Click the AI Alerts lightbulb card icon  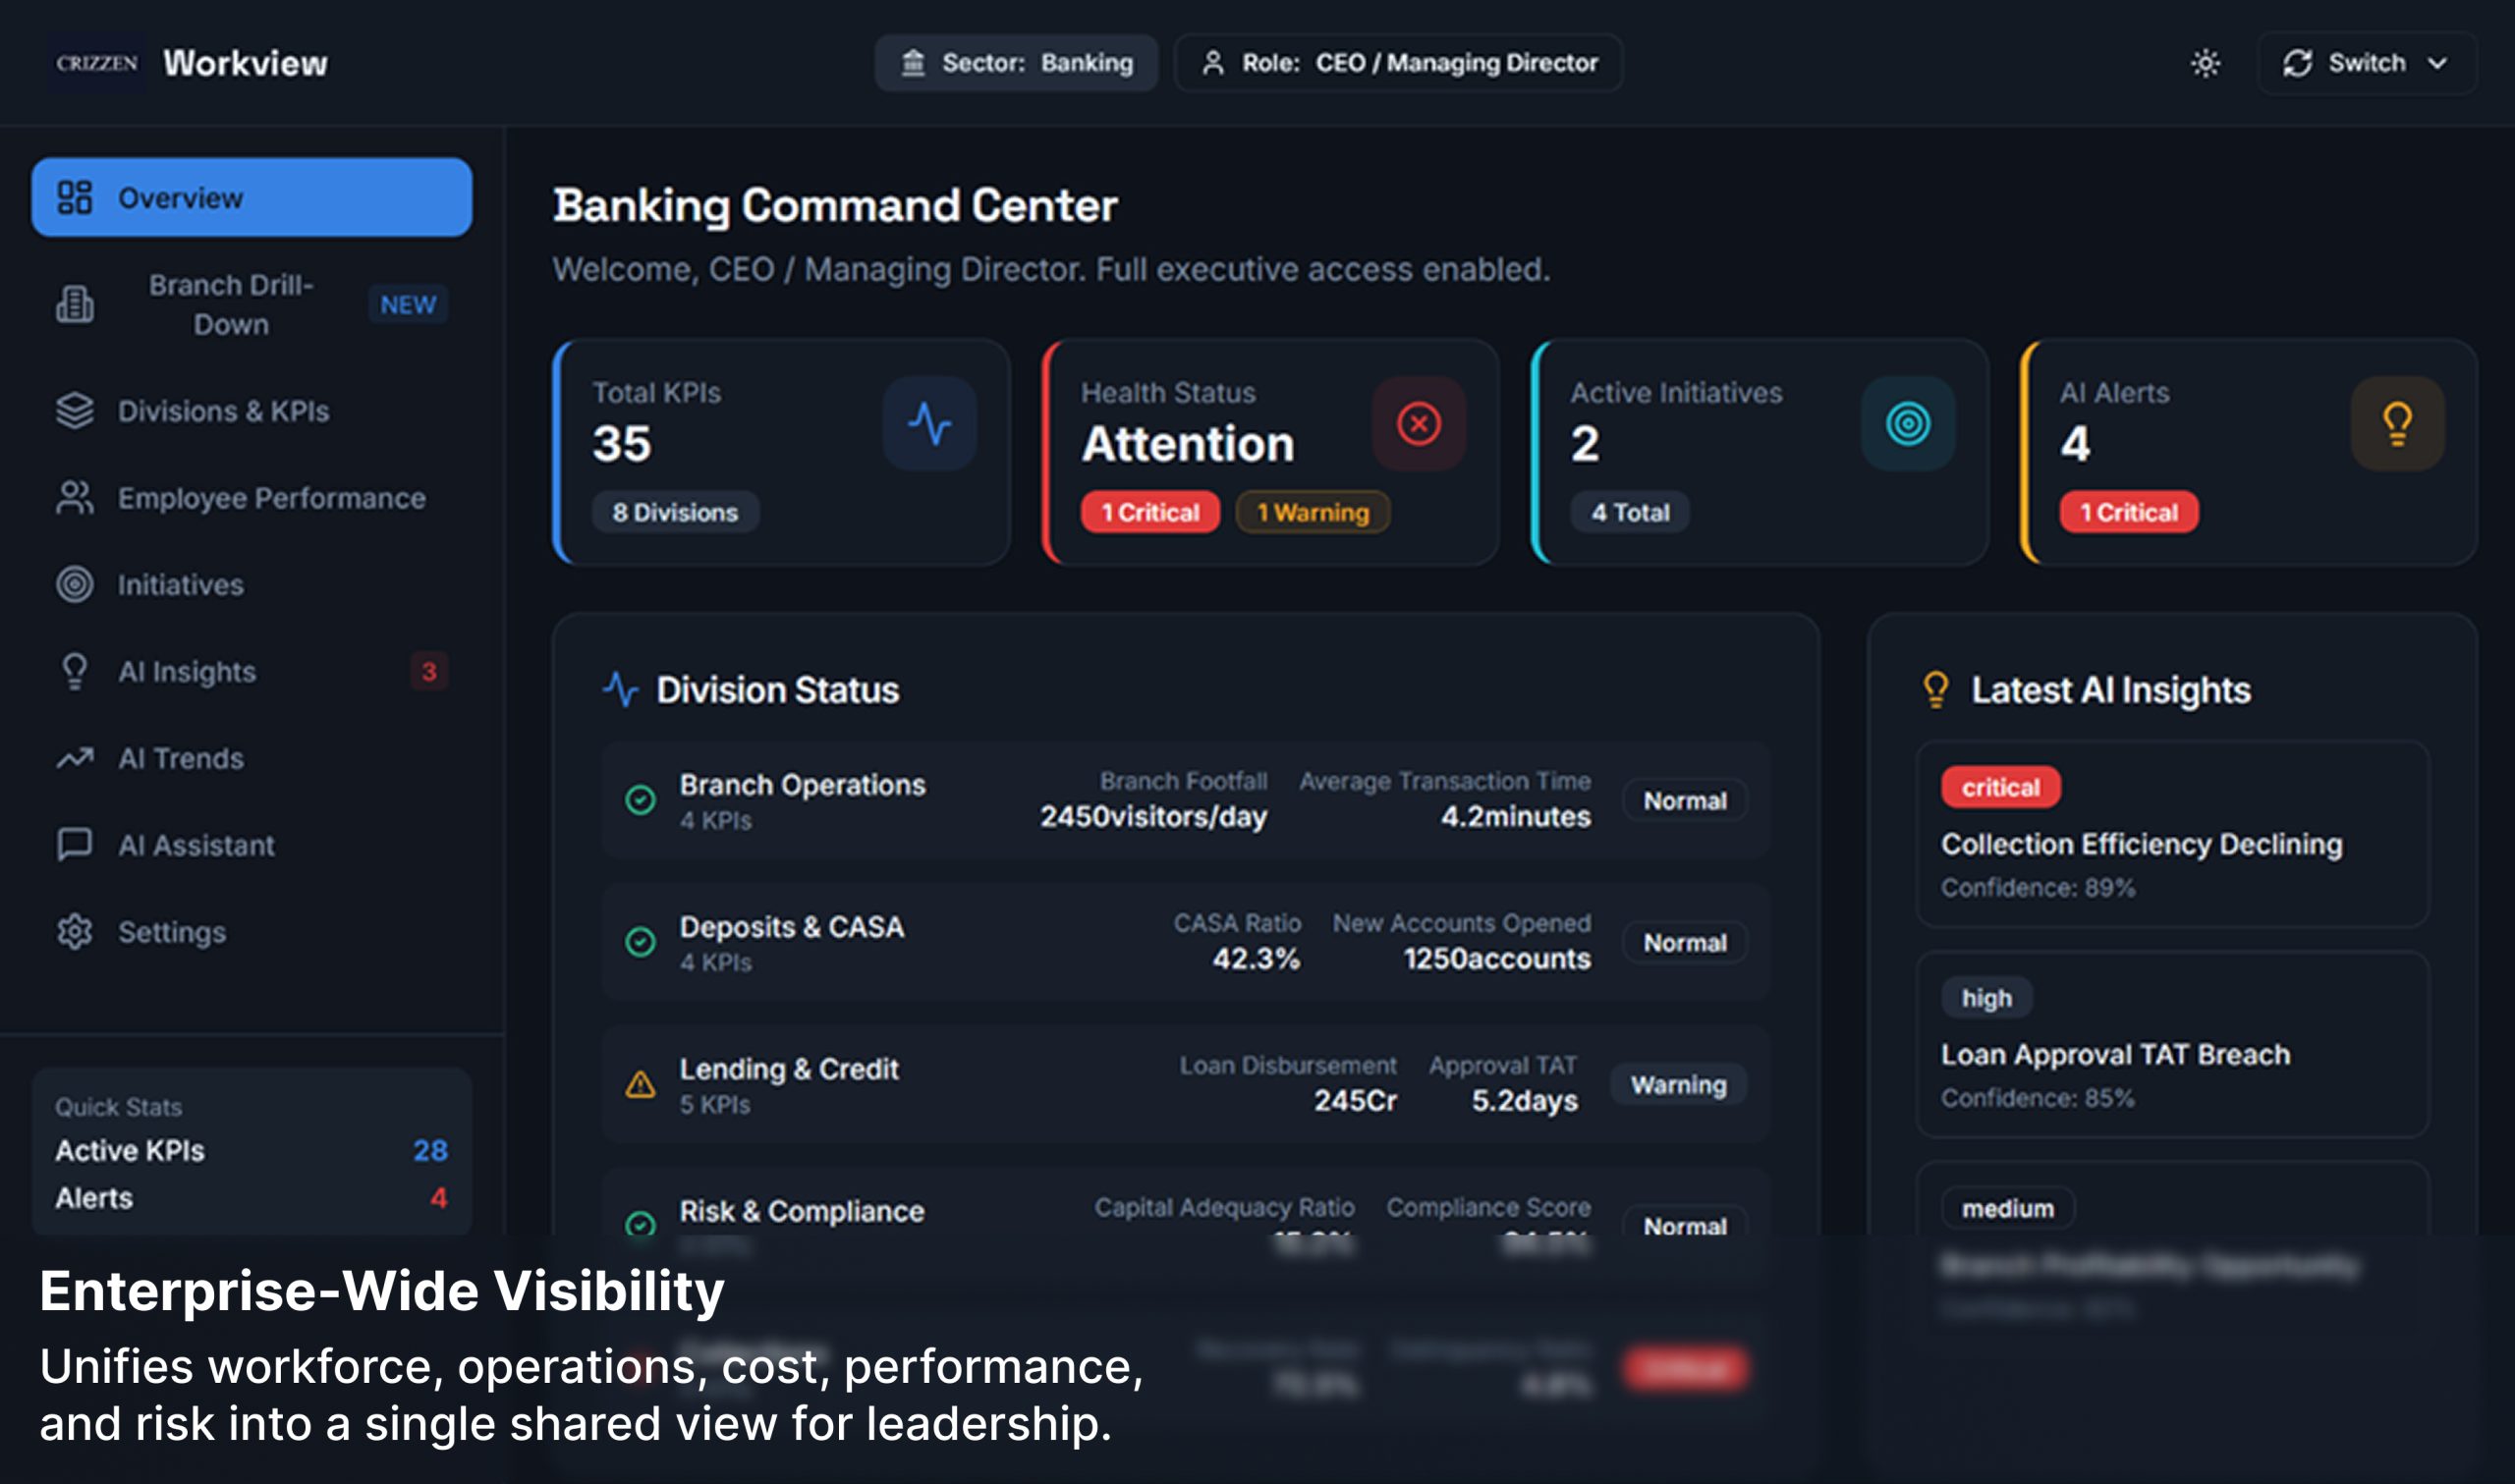tap(2397, 423)
